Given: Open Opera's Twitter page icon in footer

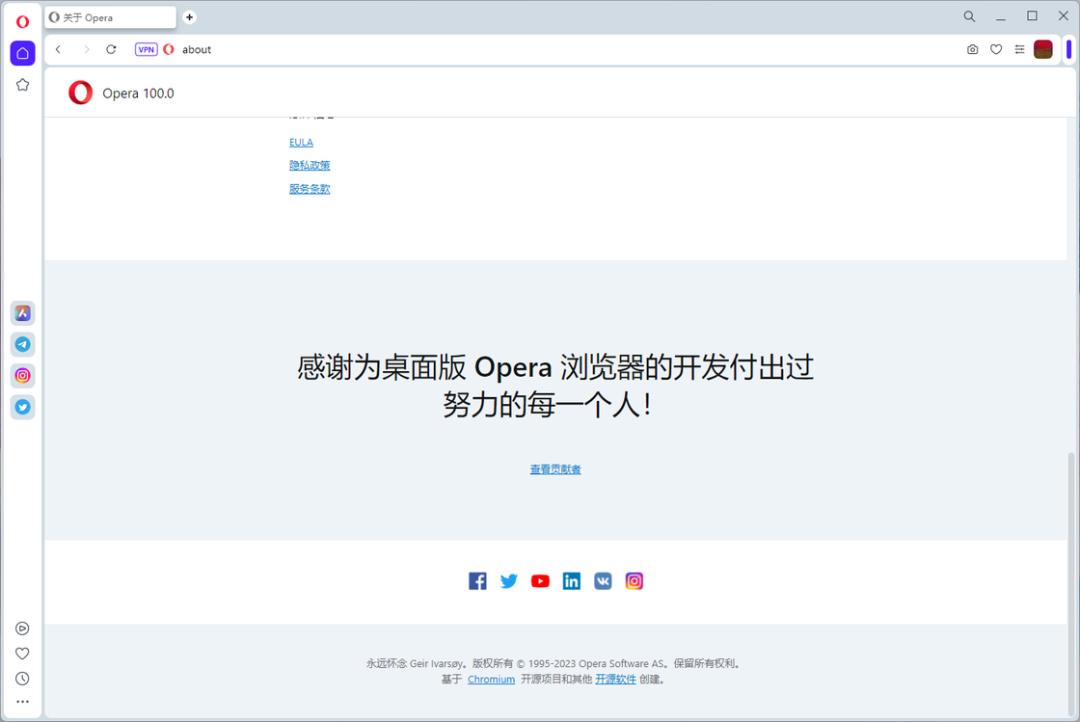Looking at the screenshot, I should 509,581.
